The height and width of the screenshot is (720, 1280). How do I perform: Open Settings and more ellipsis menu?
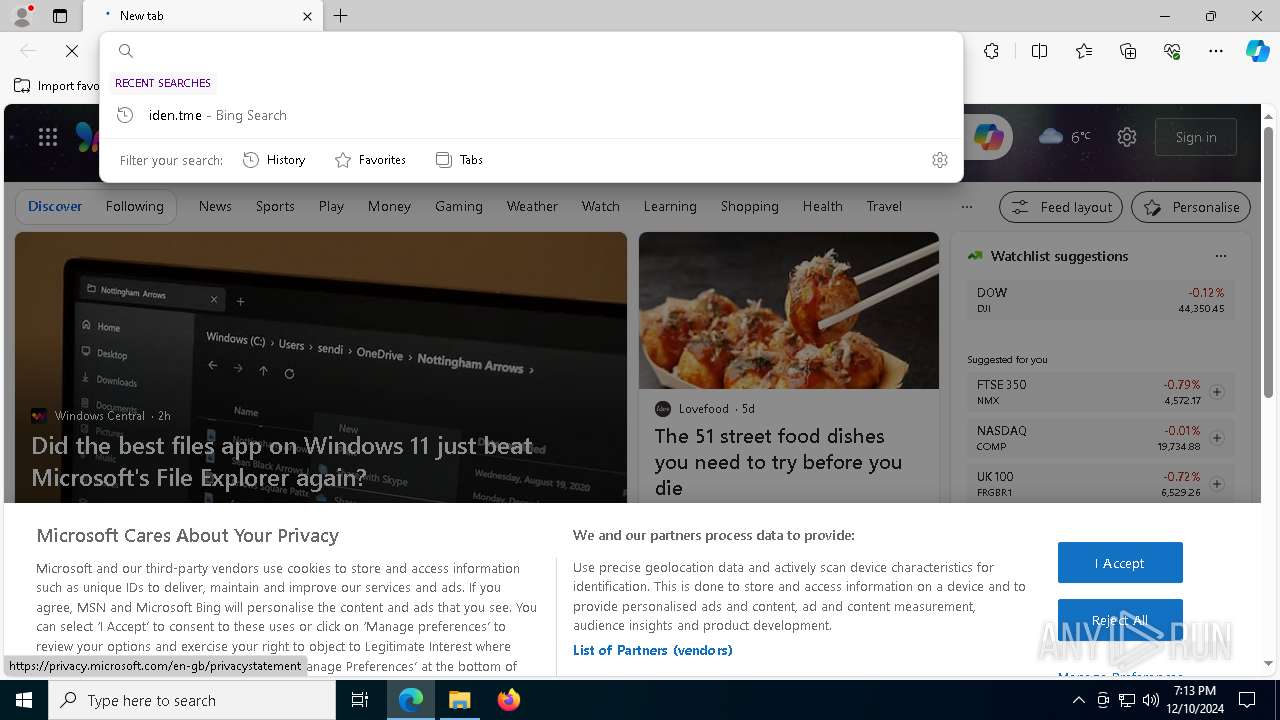tap(1216, 51)
